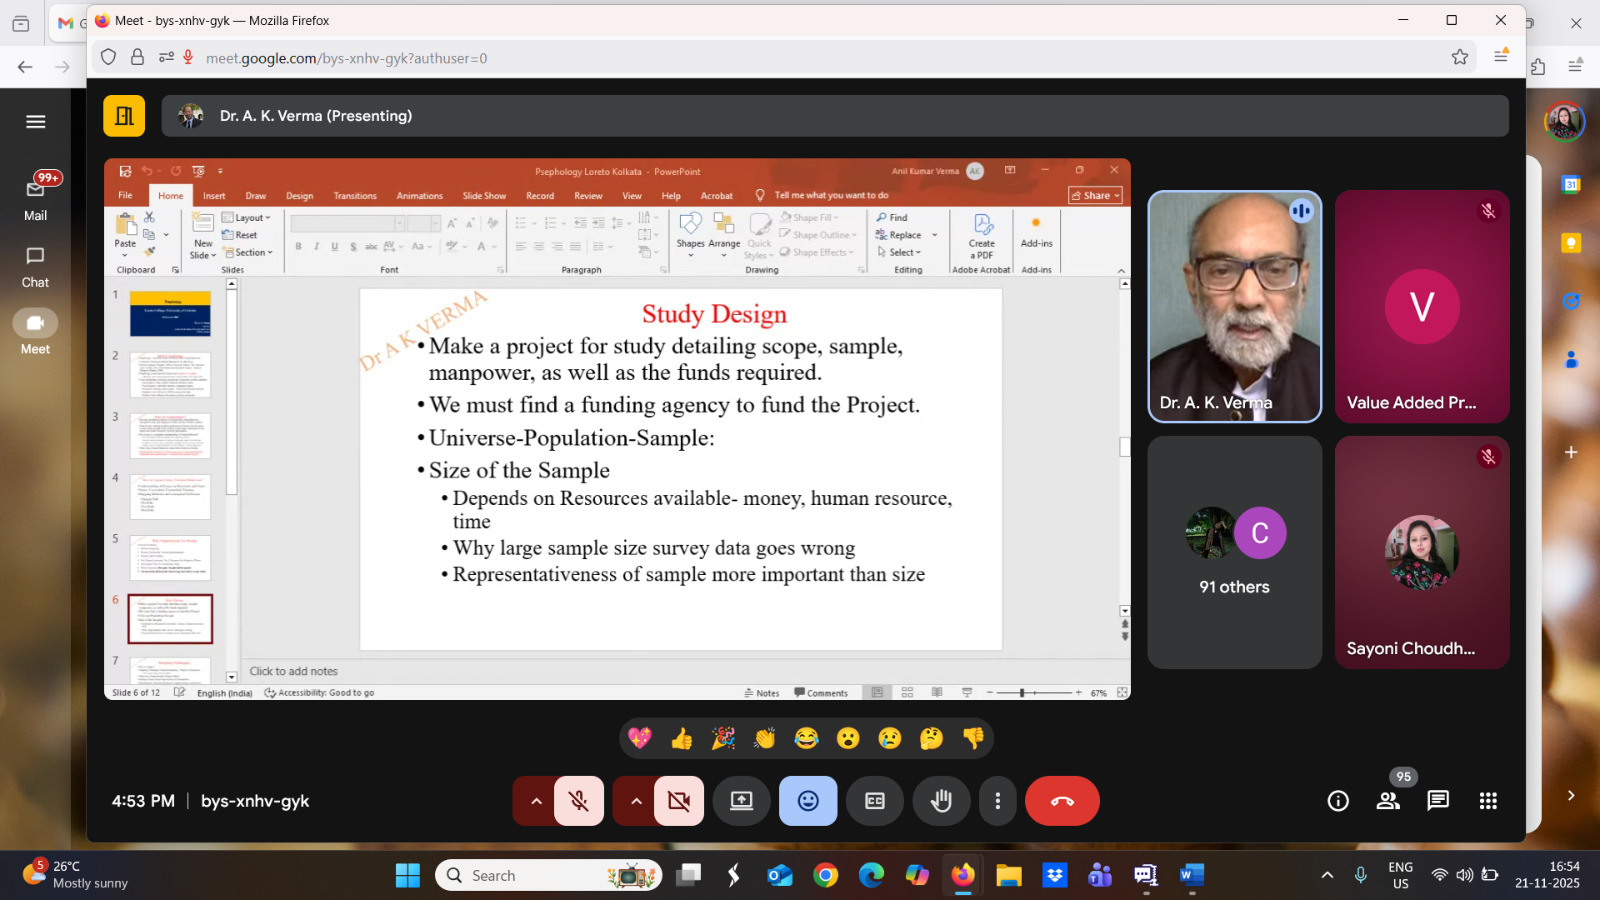Open the meeting details info icon
The width and height of the screenshot is (1600, 900).
coord(1338,801)
